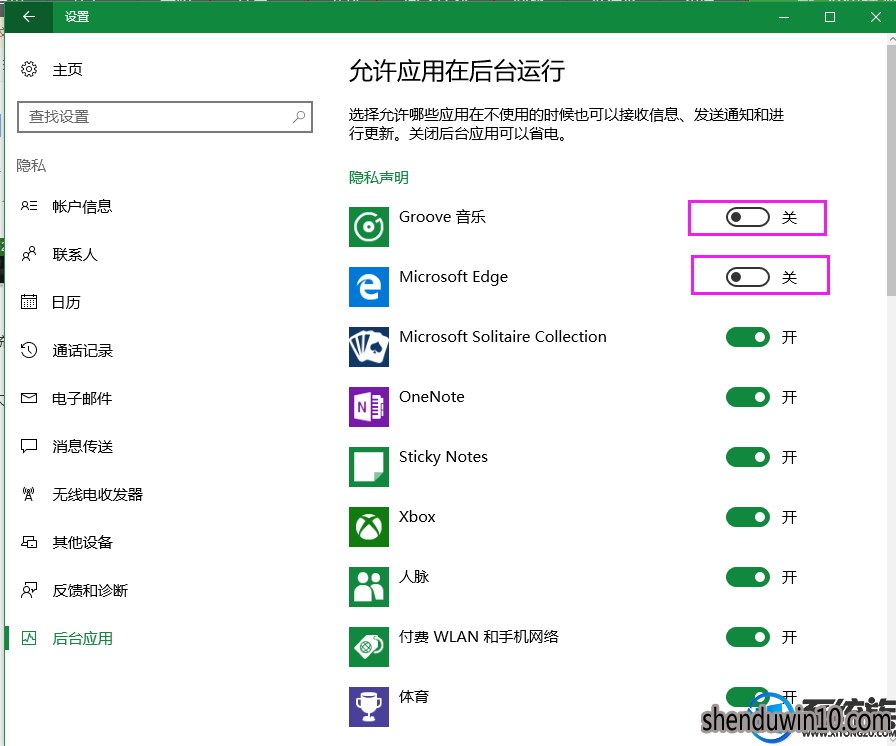Open 其他设备 settings page
The image size is (896, 746).
(x=82, y=542)
